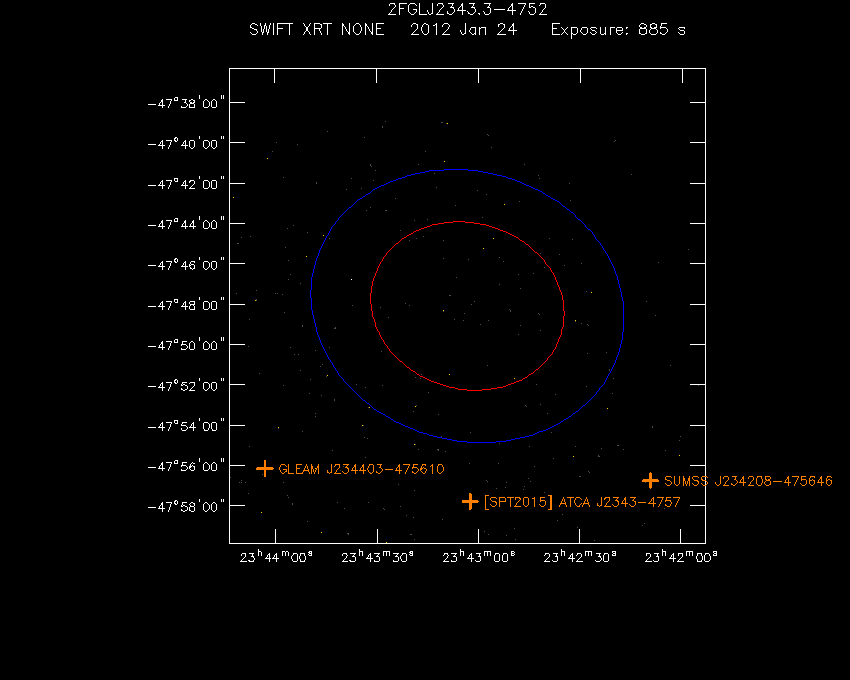
Task: Click the right ascension label 23h42m30s
Action: tap(579, 557)
